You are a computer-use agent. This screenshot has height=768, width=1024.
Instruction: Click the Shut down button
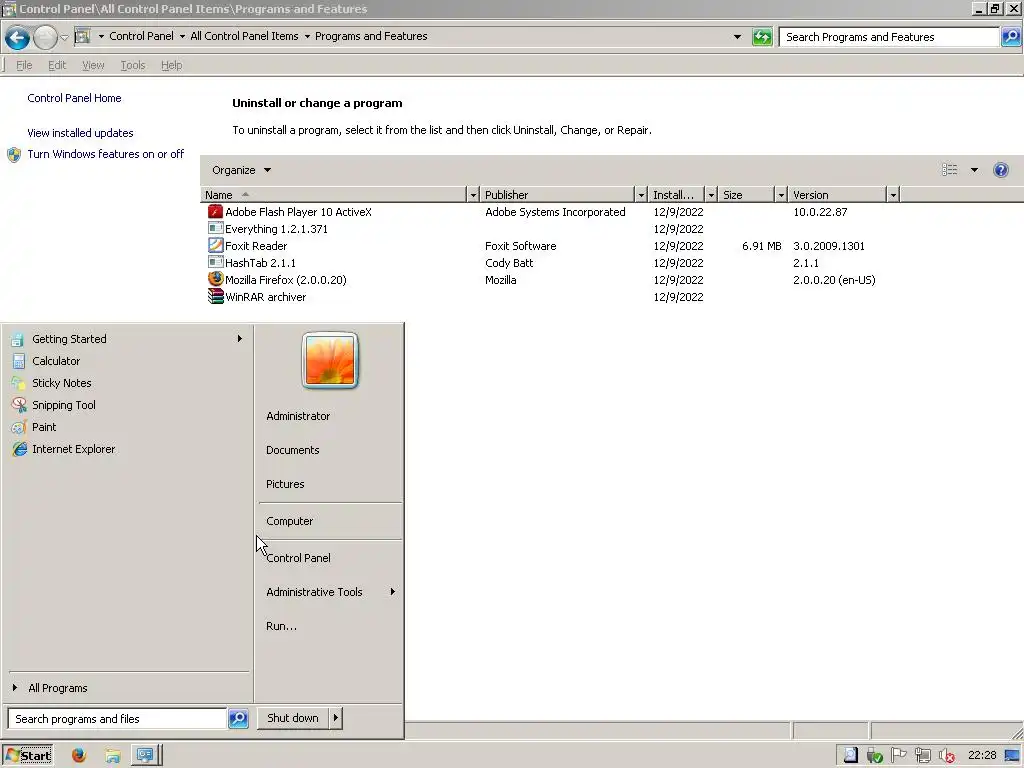coord(293,718)
